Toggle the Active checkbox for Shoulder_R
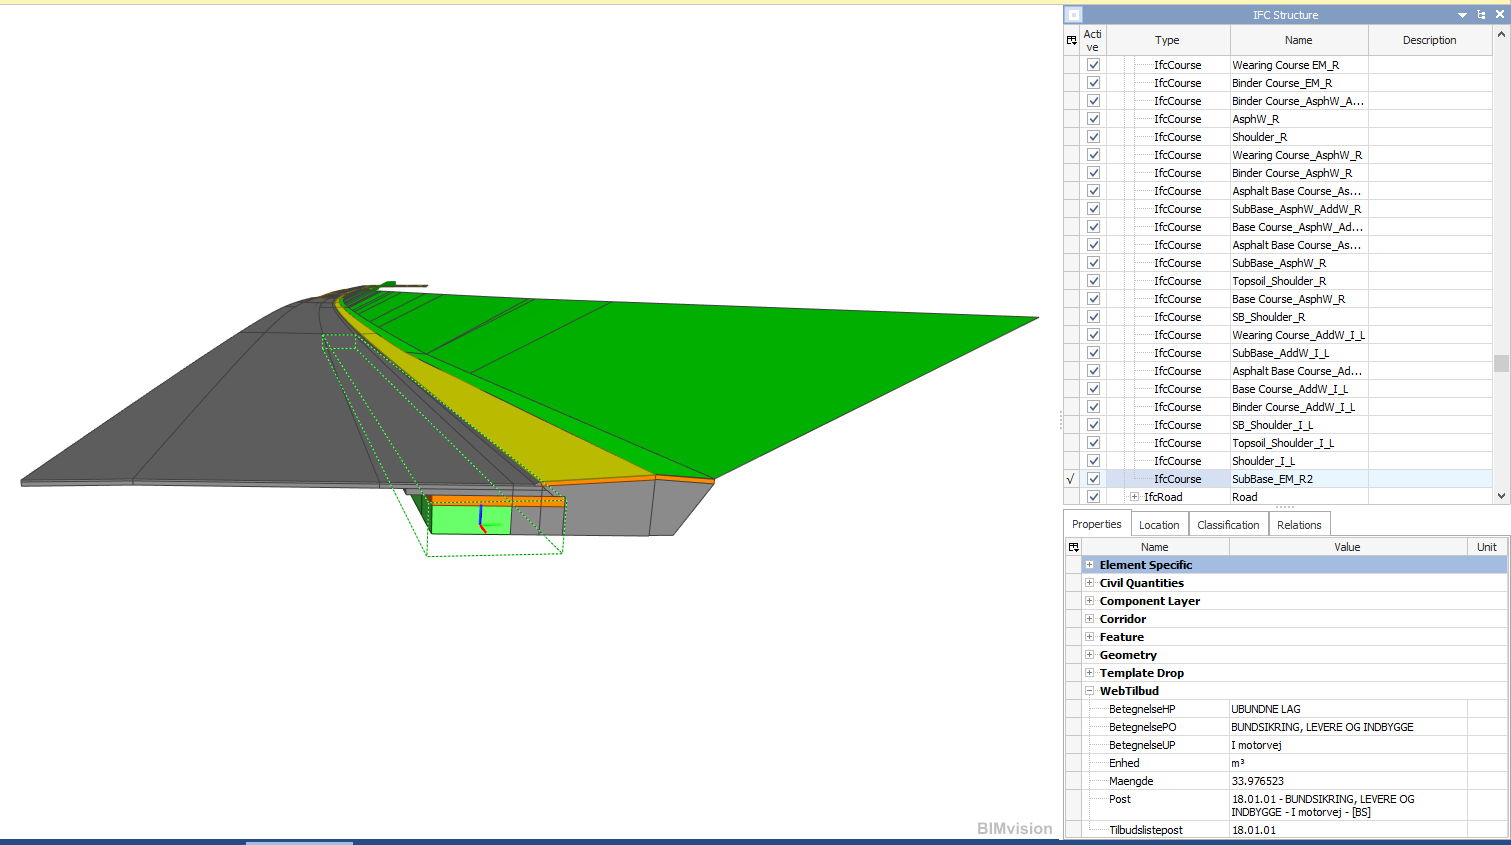 pos(1093,137)
